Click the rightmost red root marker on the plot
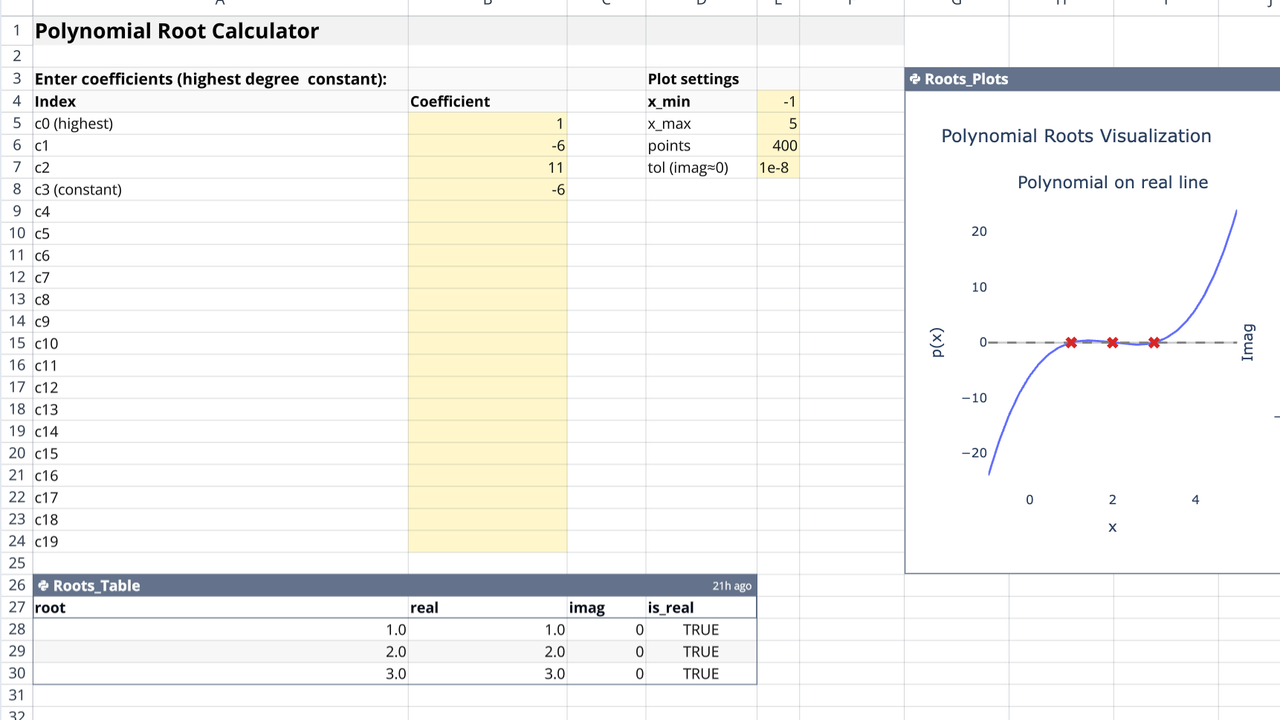1280x720 pixels. point(1154,342)
